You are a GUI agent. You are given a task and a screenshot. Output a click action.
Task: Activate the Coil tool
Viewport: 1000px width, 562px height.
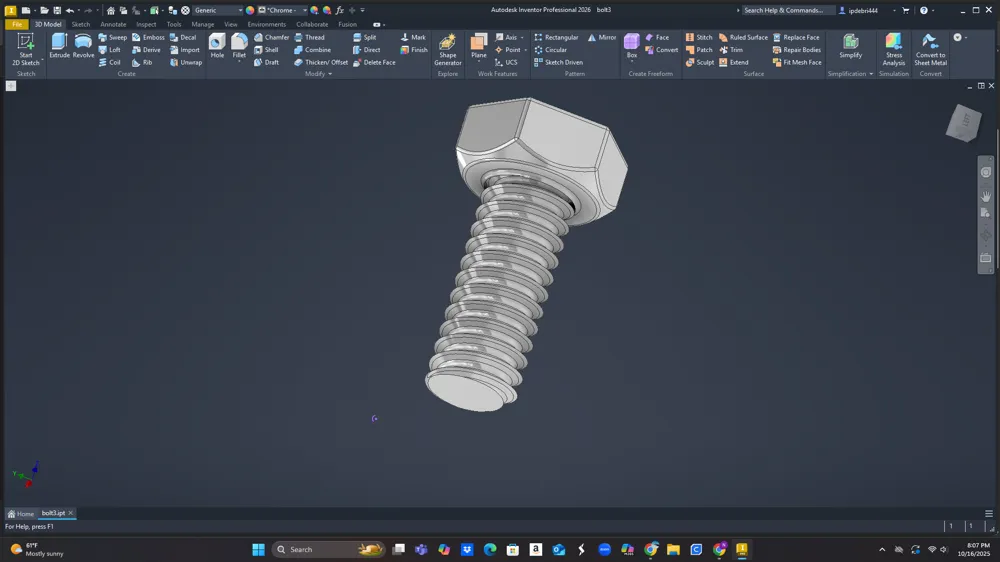(109, 63)
